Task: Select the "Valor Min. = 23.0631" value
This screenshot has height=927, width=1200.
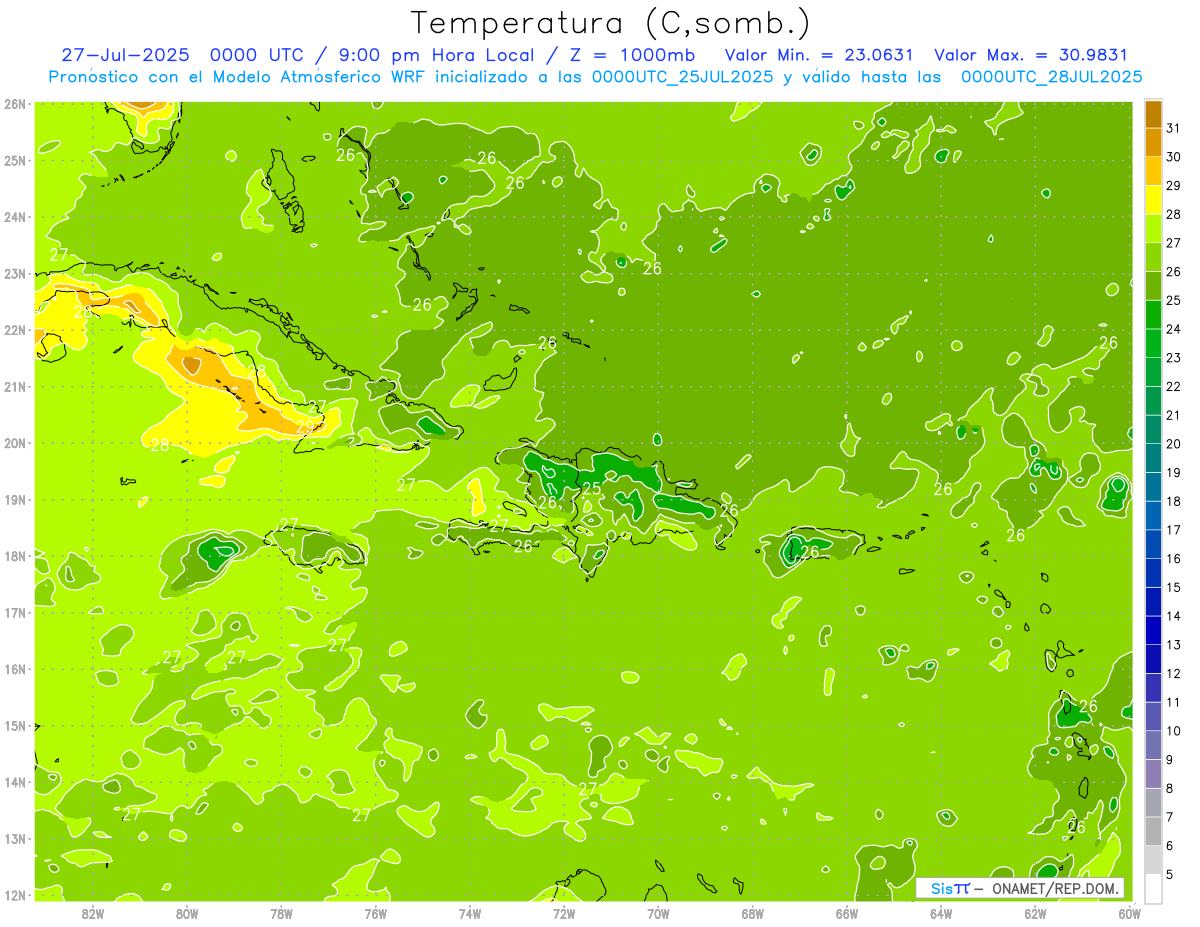Action: coord(818,55)
